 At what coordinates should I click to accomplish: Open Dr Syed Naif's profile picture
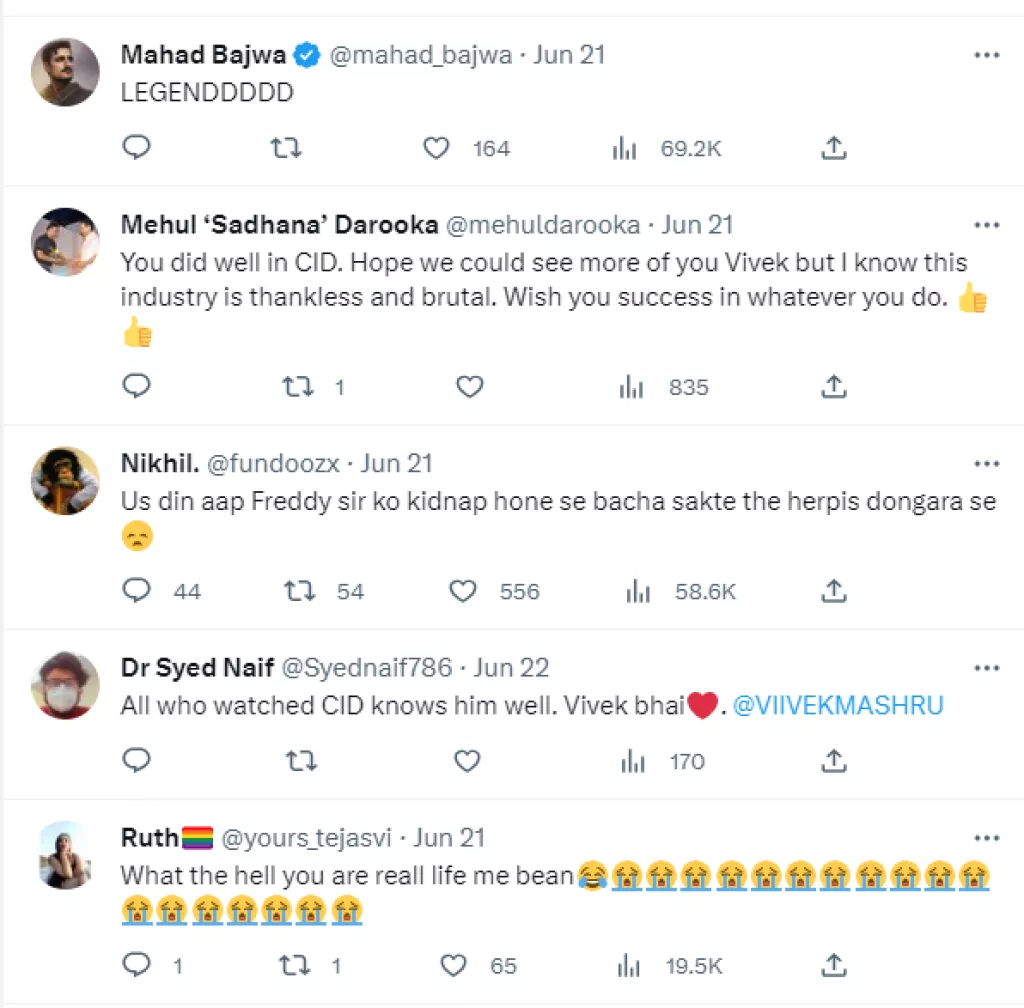click(x=66, y=685)
